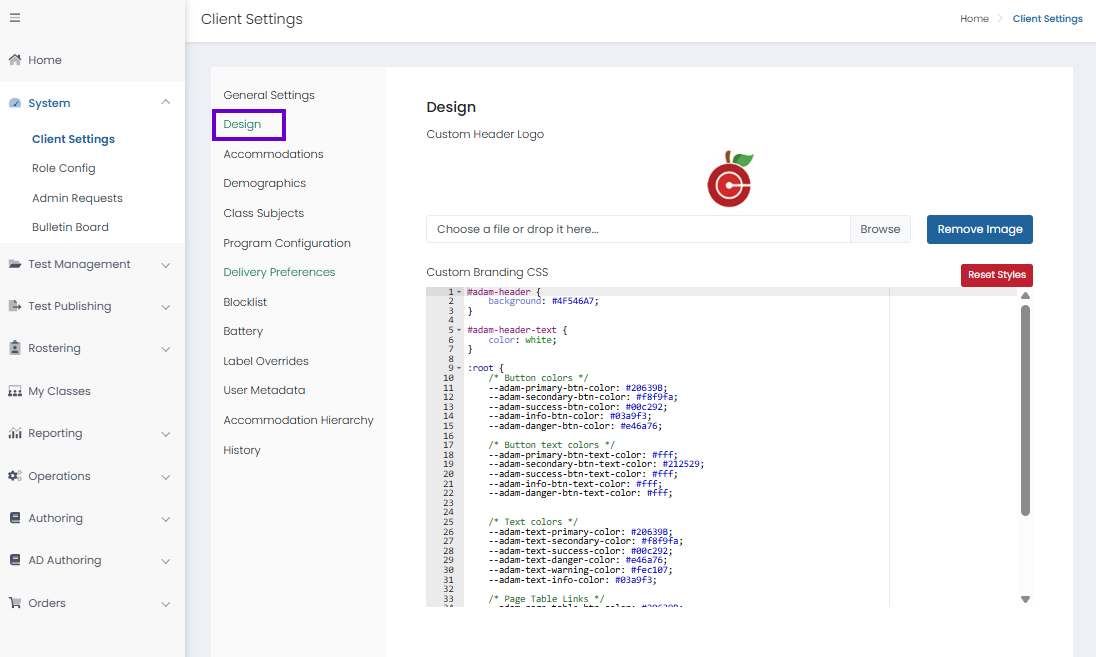Click the CSS editor scroll up arrow
1096x657 pixels.
[x=1025, y=296]
